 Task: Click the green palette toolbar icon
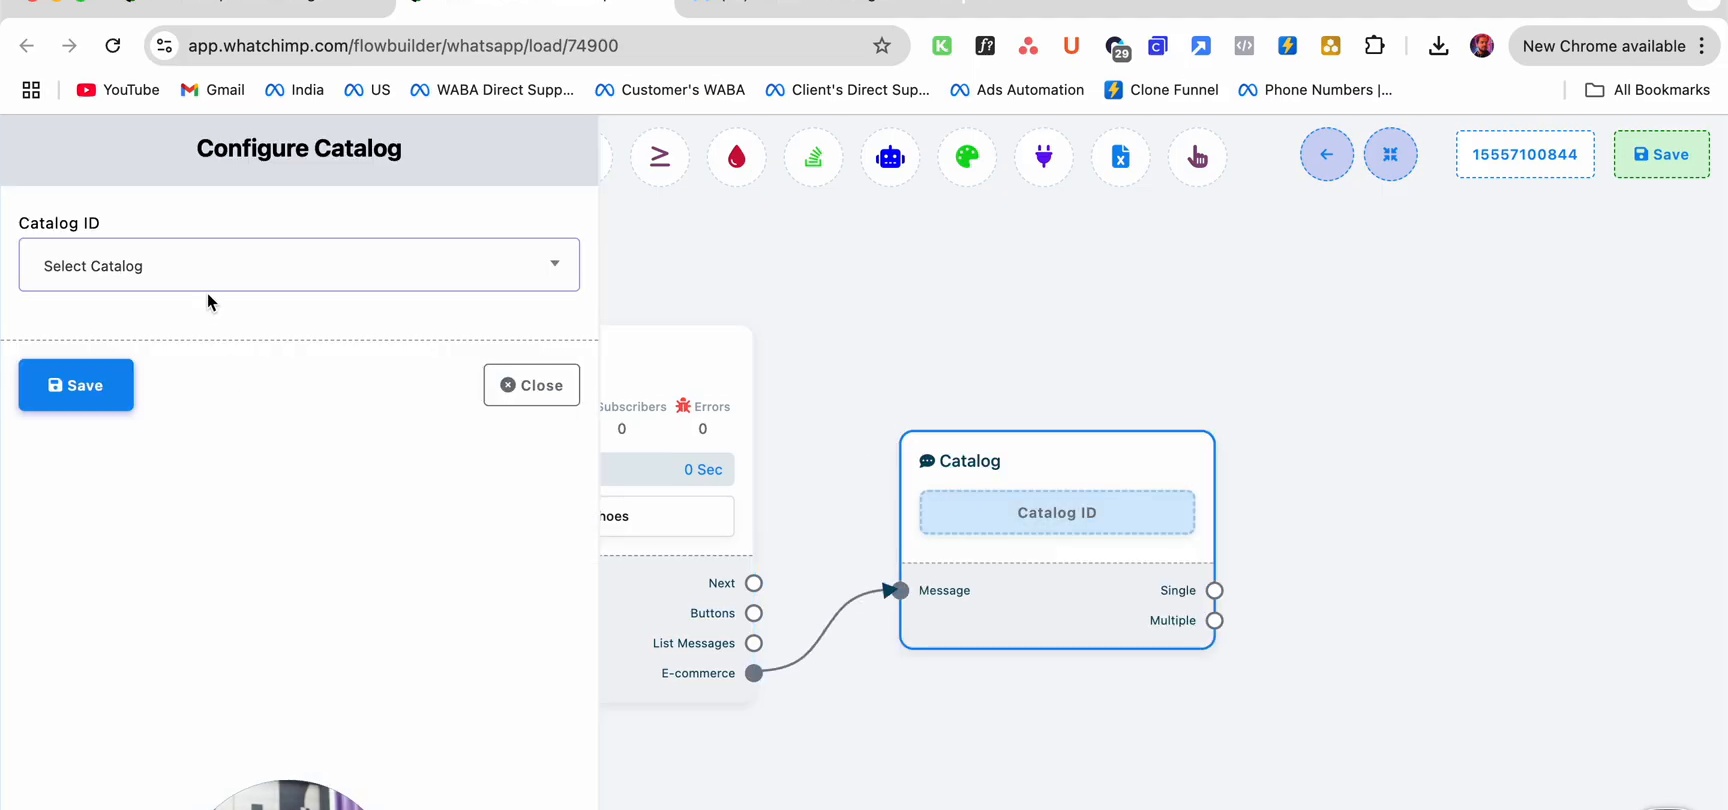[x=967, y=157]
